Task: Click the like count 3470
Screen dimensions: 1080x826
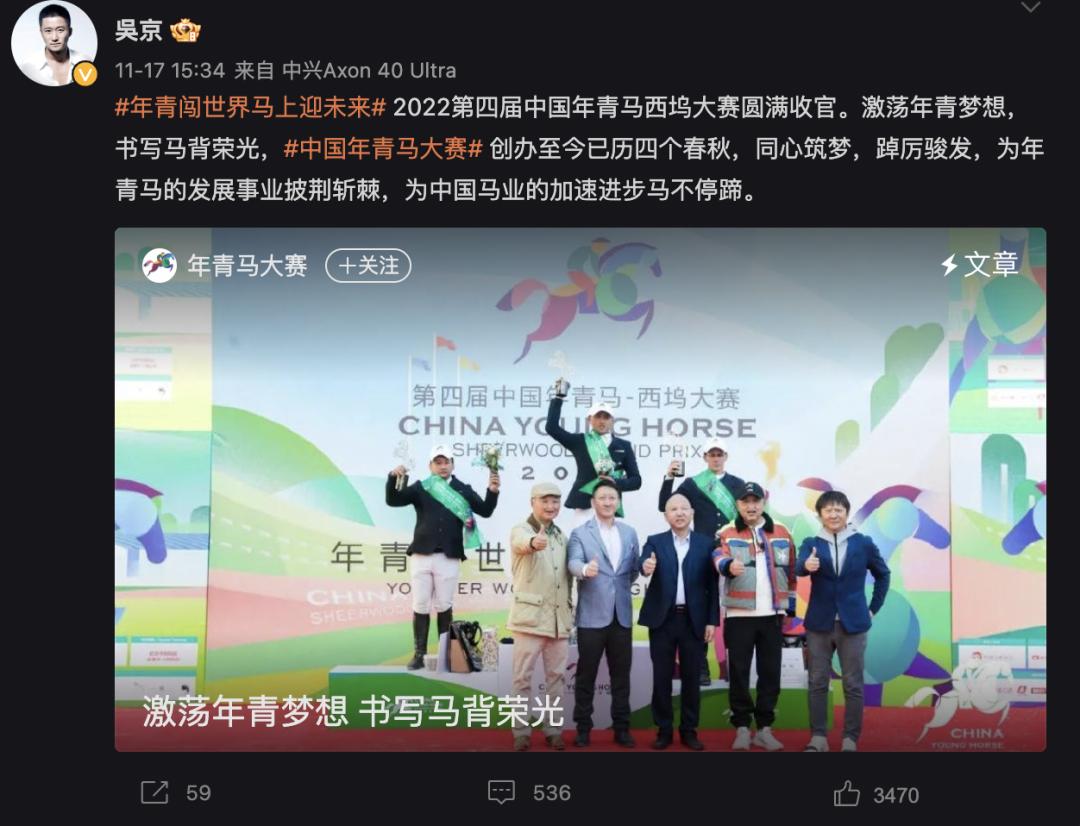Action: (896, 796)
